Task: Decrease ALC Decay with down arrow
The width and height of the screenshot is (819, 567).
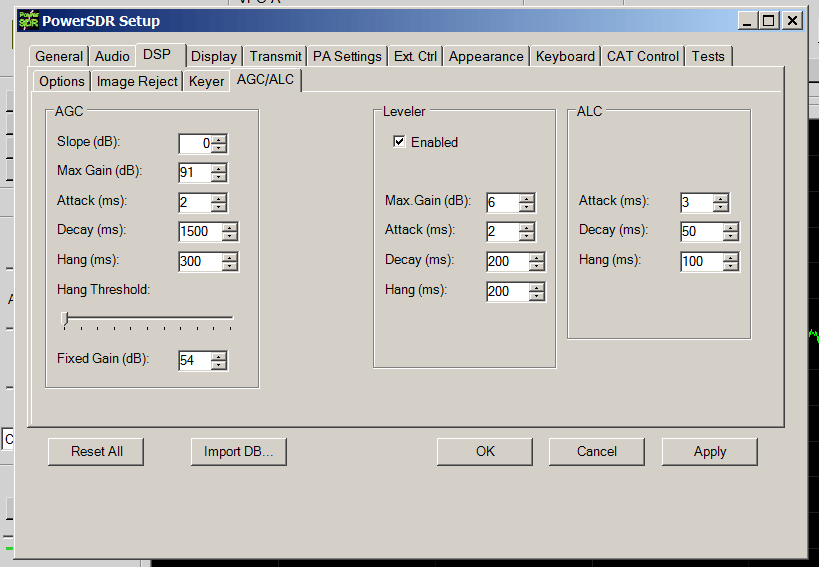Action: (731, 236)
